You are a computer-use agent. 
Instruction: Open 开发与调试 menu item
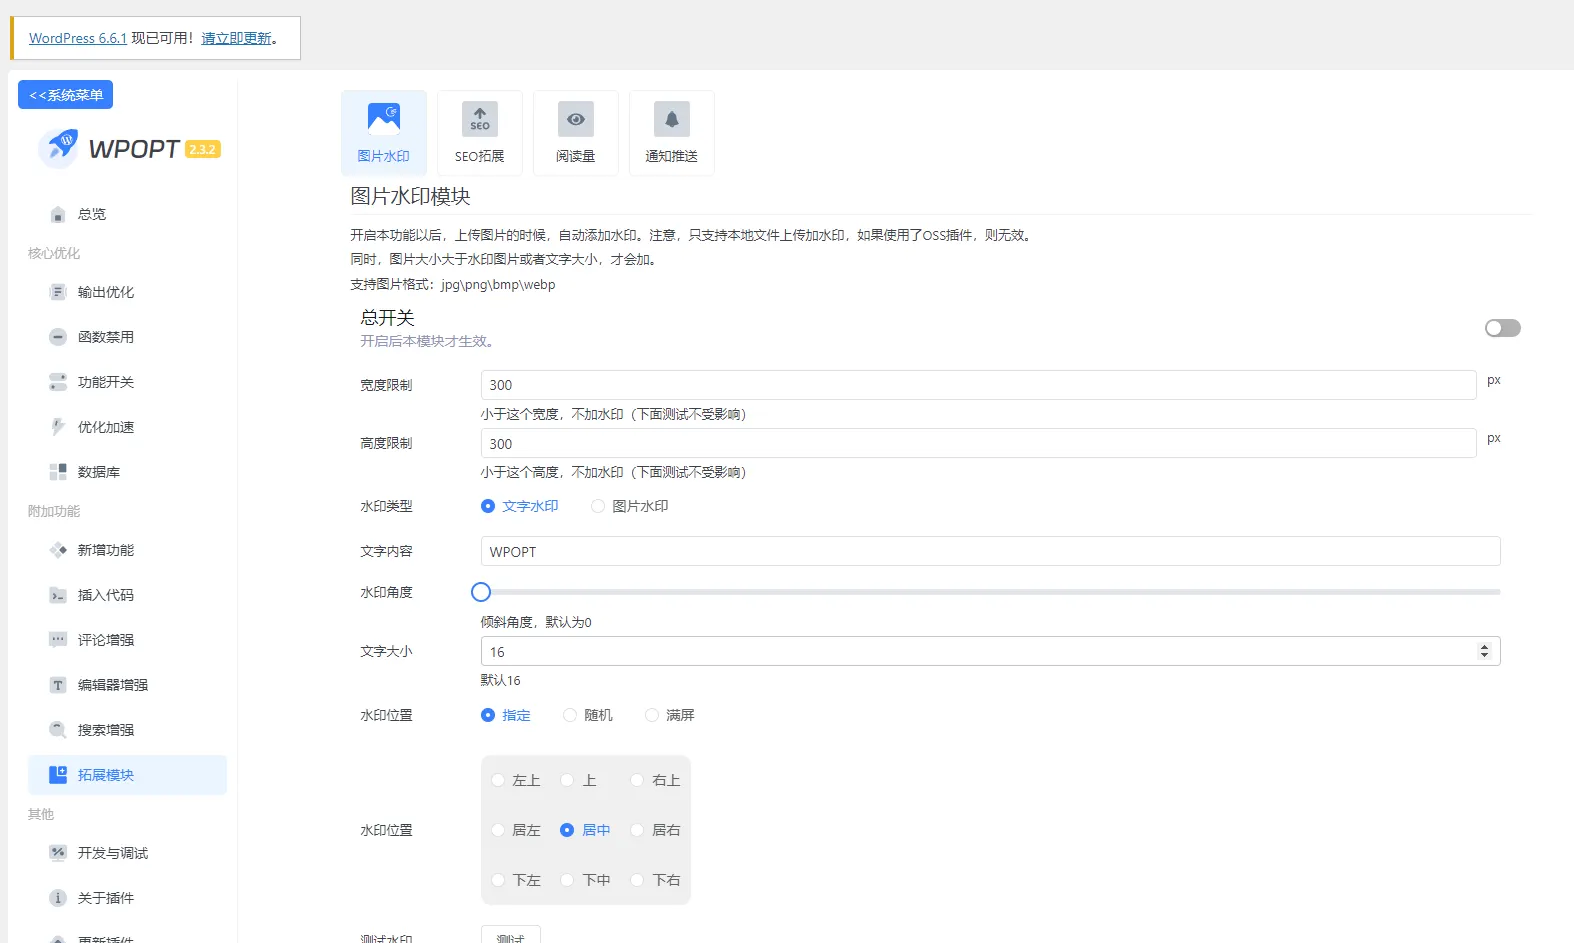tap(127, 853)
